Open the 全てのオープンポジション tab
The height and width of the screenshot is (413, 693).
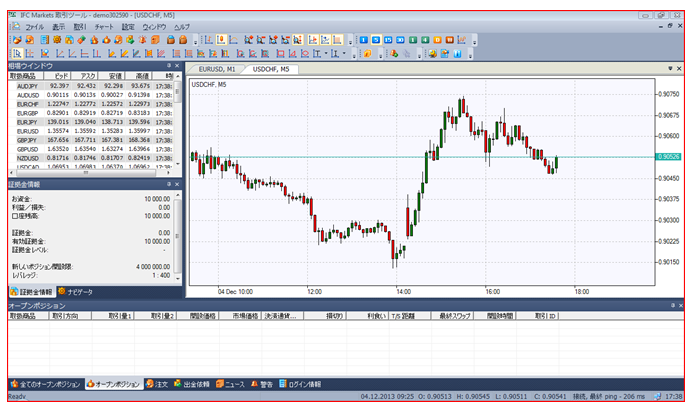[44, 384]
